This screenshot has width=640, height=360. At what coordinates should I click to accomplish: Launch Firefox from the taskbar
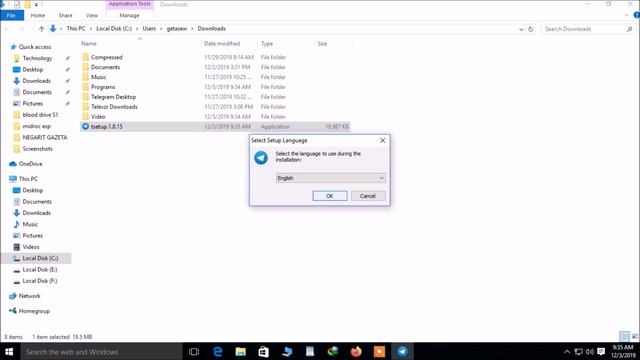356,351
